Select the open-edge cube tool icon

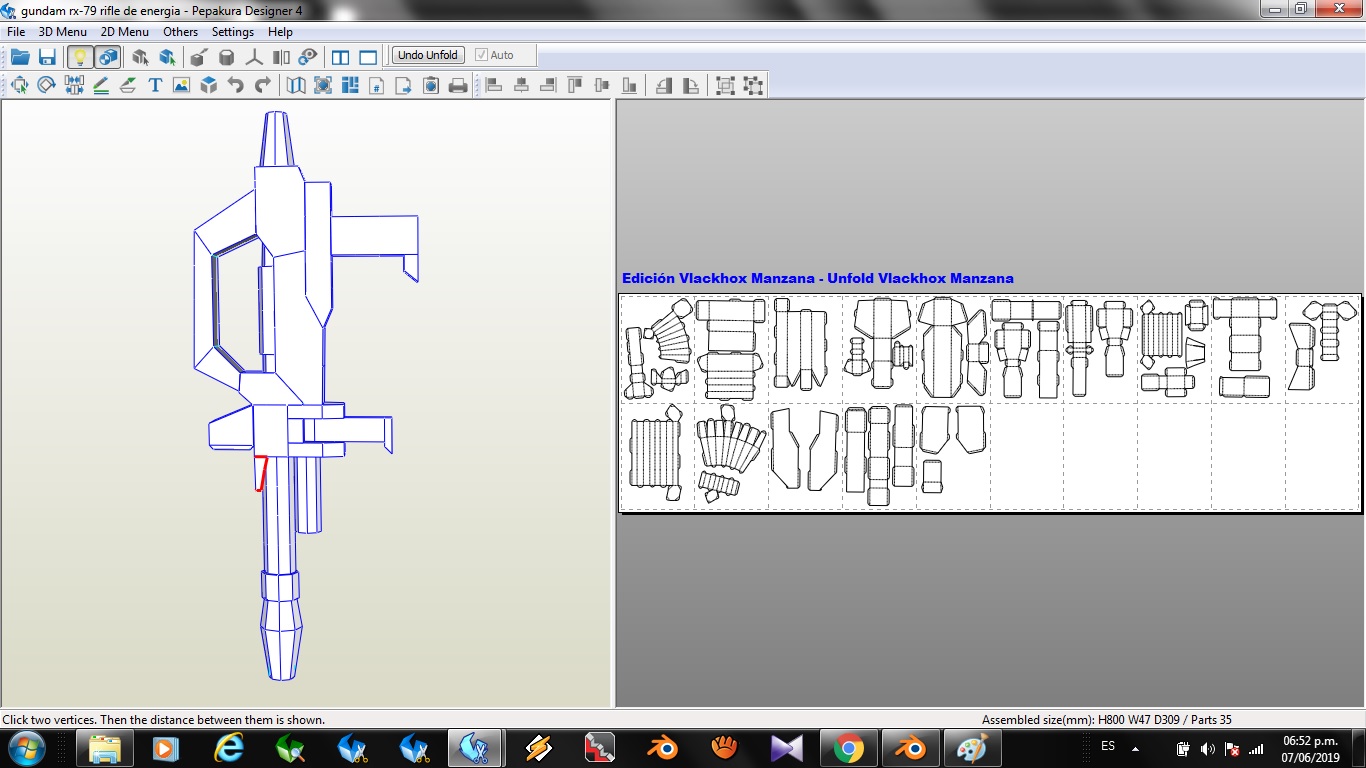click(x=199, y=57)
